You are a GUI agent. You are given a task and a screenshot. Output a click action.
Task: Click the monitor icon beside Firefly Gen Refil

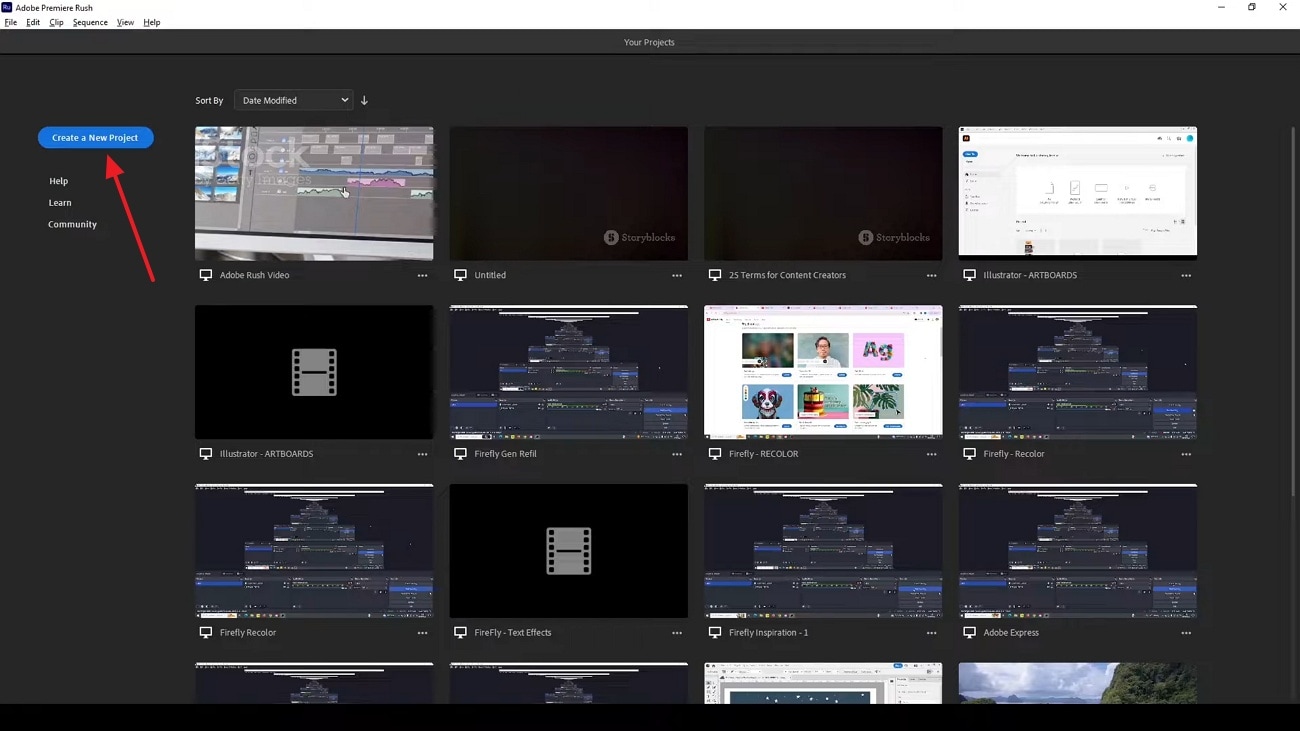click(461, 453)
